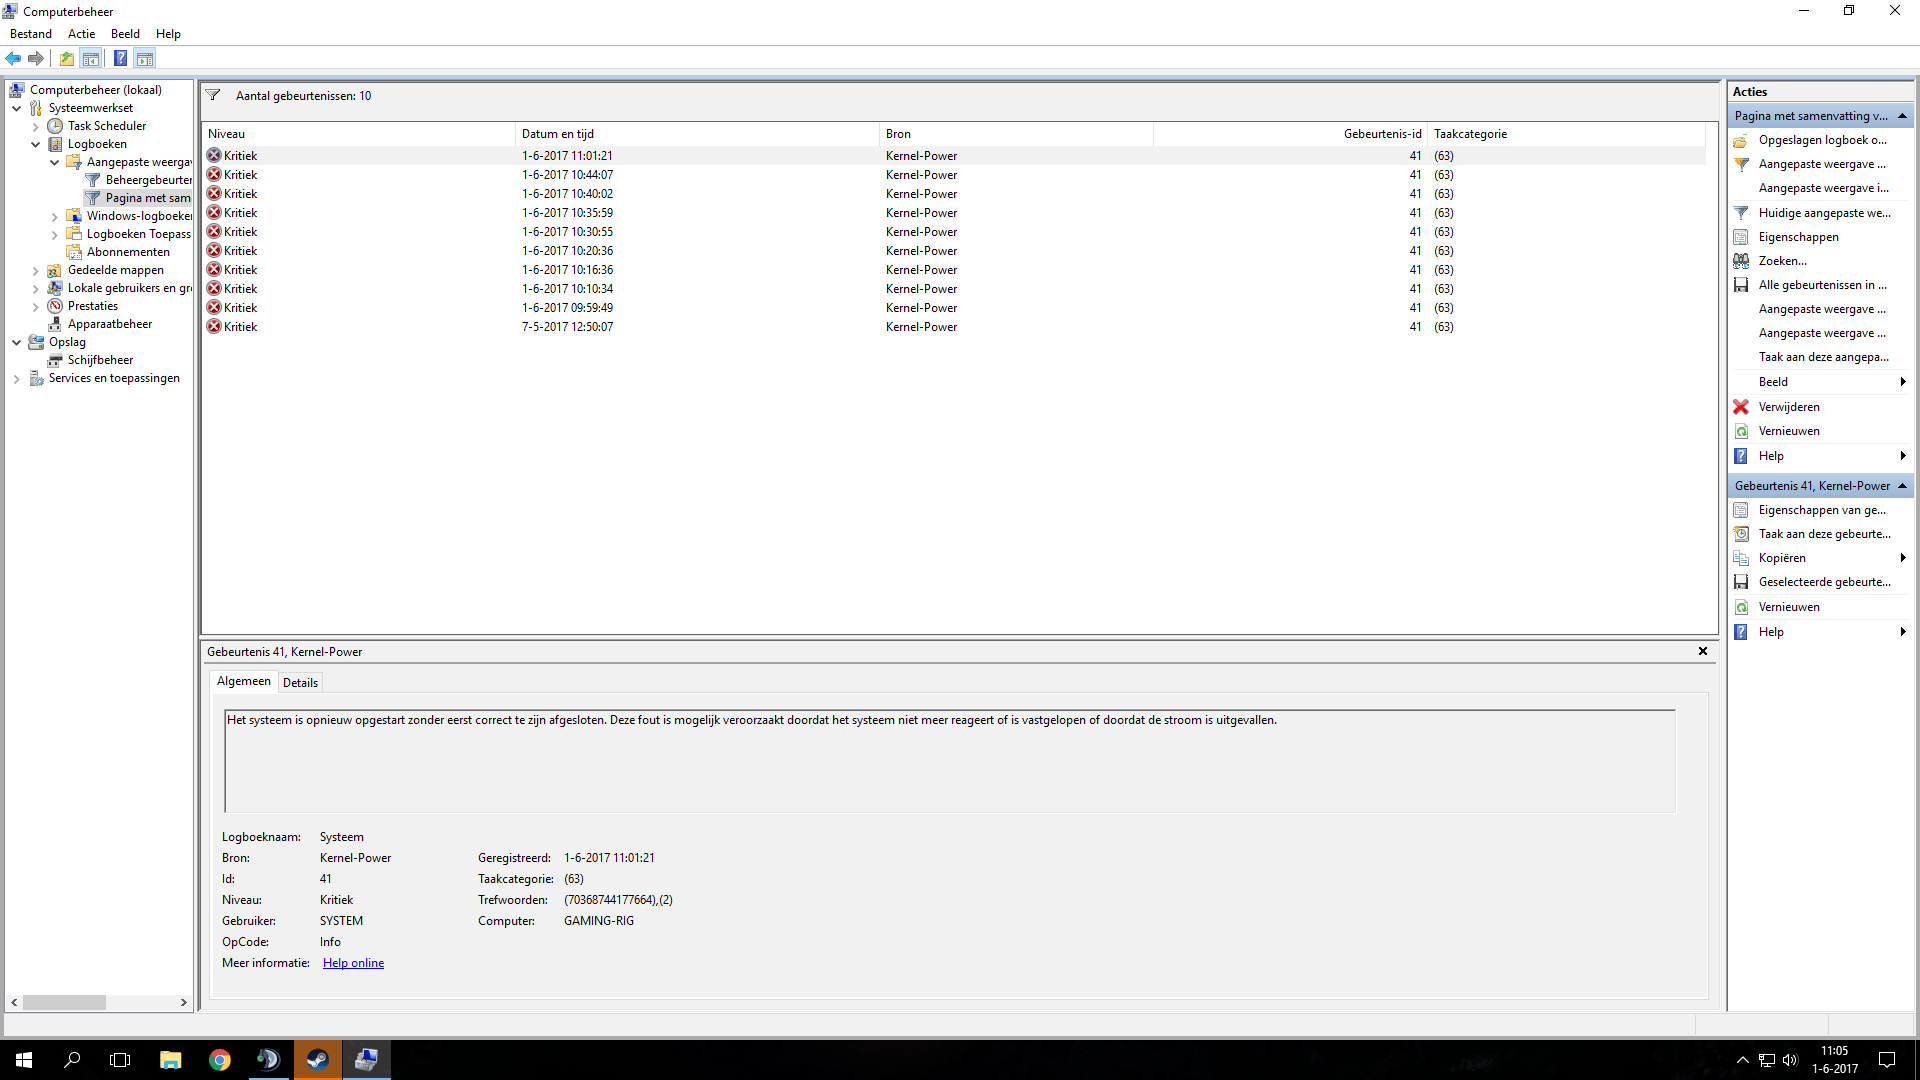Click Vernieuwen under Pagina met samenvatting
The image size is (1920, 1080).
[x=1788, y=431]
